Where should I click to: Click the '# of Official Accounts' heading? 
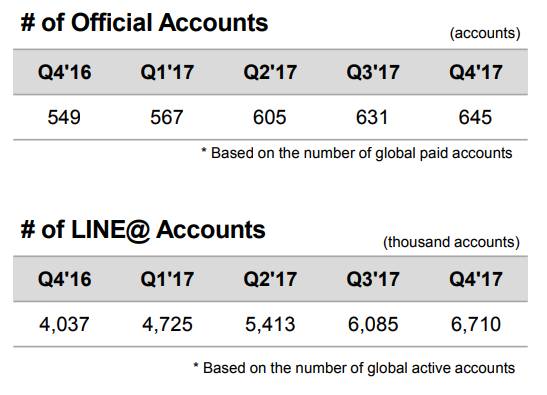[144, 23]
